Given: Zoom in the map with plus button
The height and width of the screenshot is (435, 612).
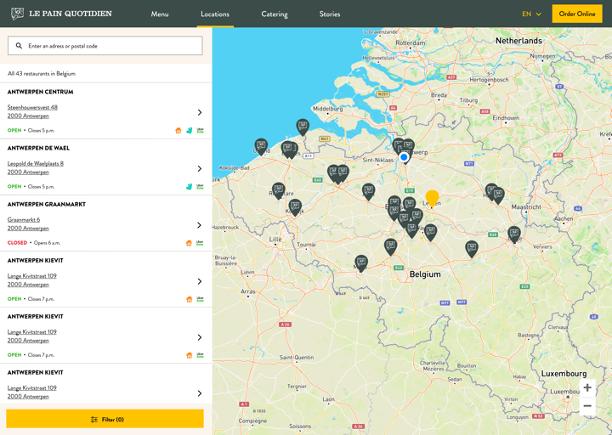Looking at the screenshot, I should (587, 387).
